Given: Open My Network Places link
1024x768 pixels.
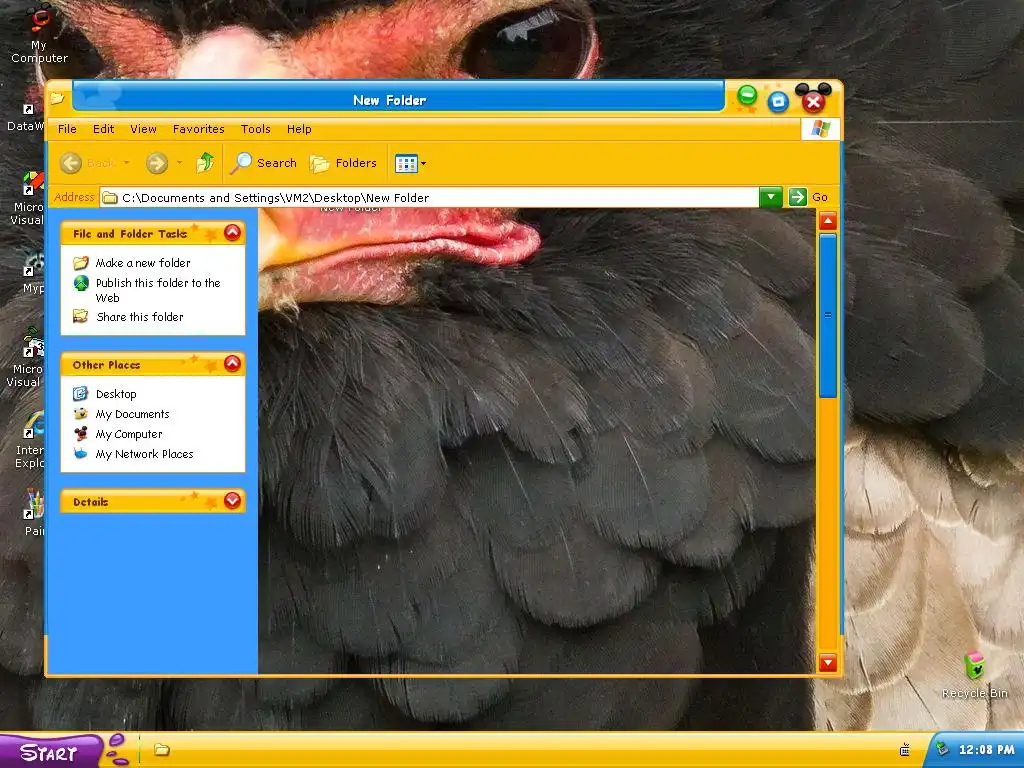Looking at the screenshot, I should click(x=144, y=454).
